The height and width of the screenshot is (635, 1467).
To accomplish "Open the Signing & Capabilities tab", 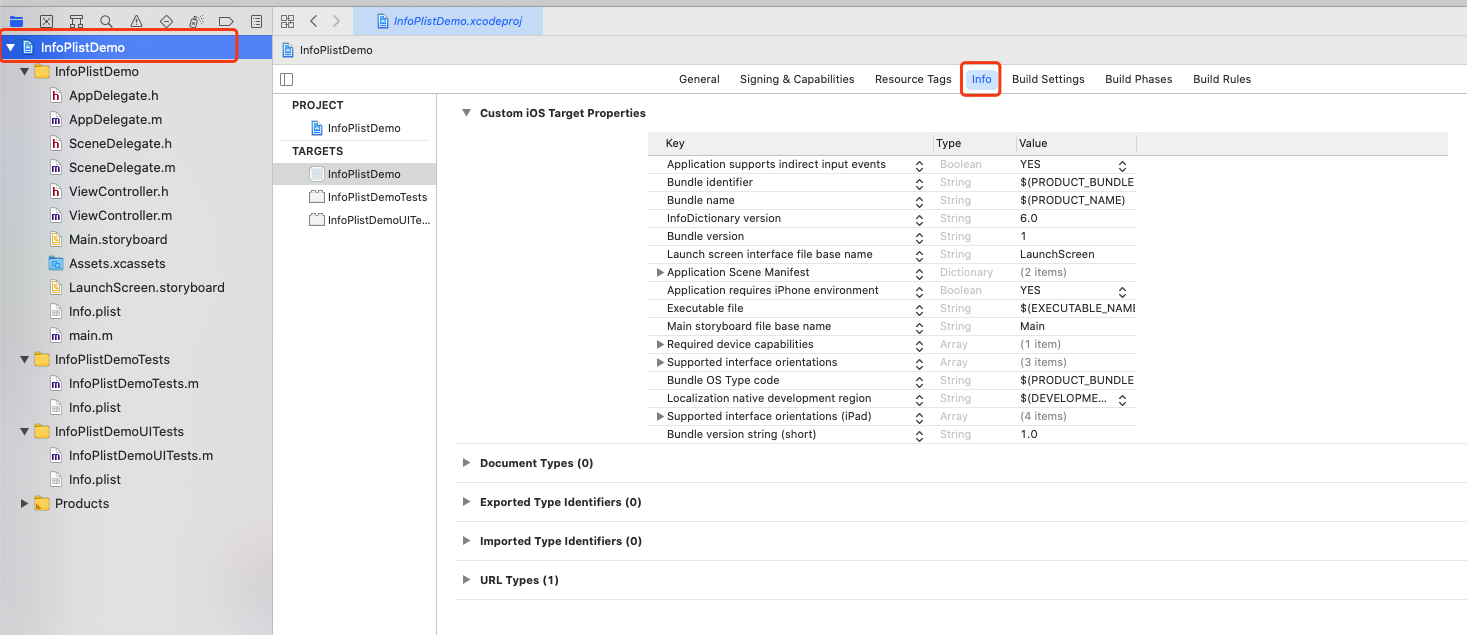I will (x=797, y=79).
